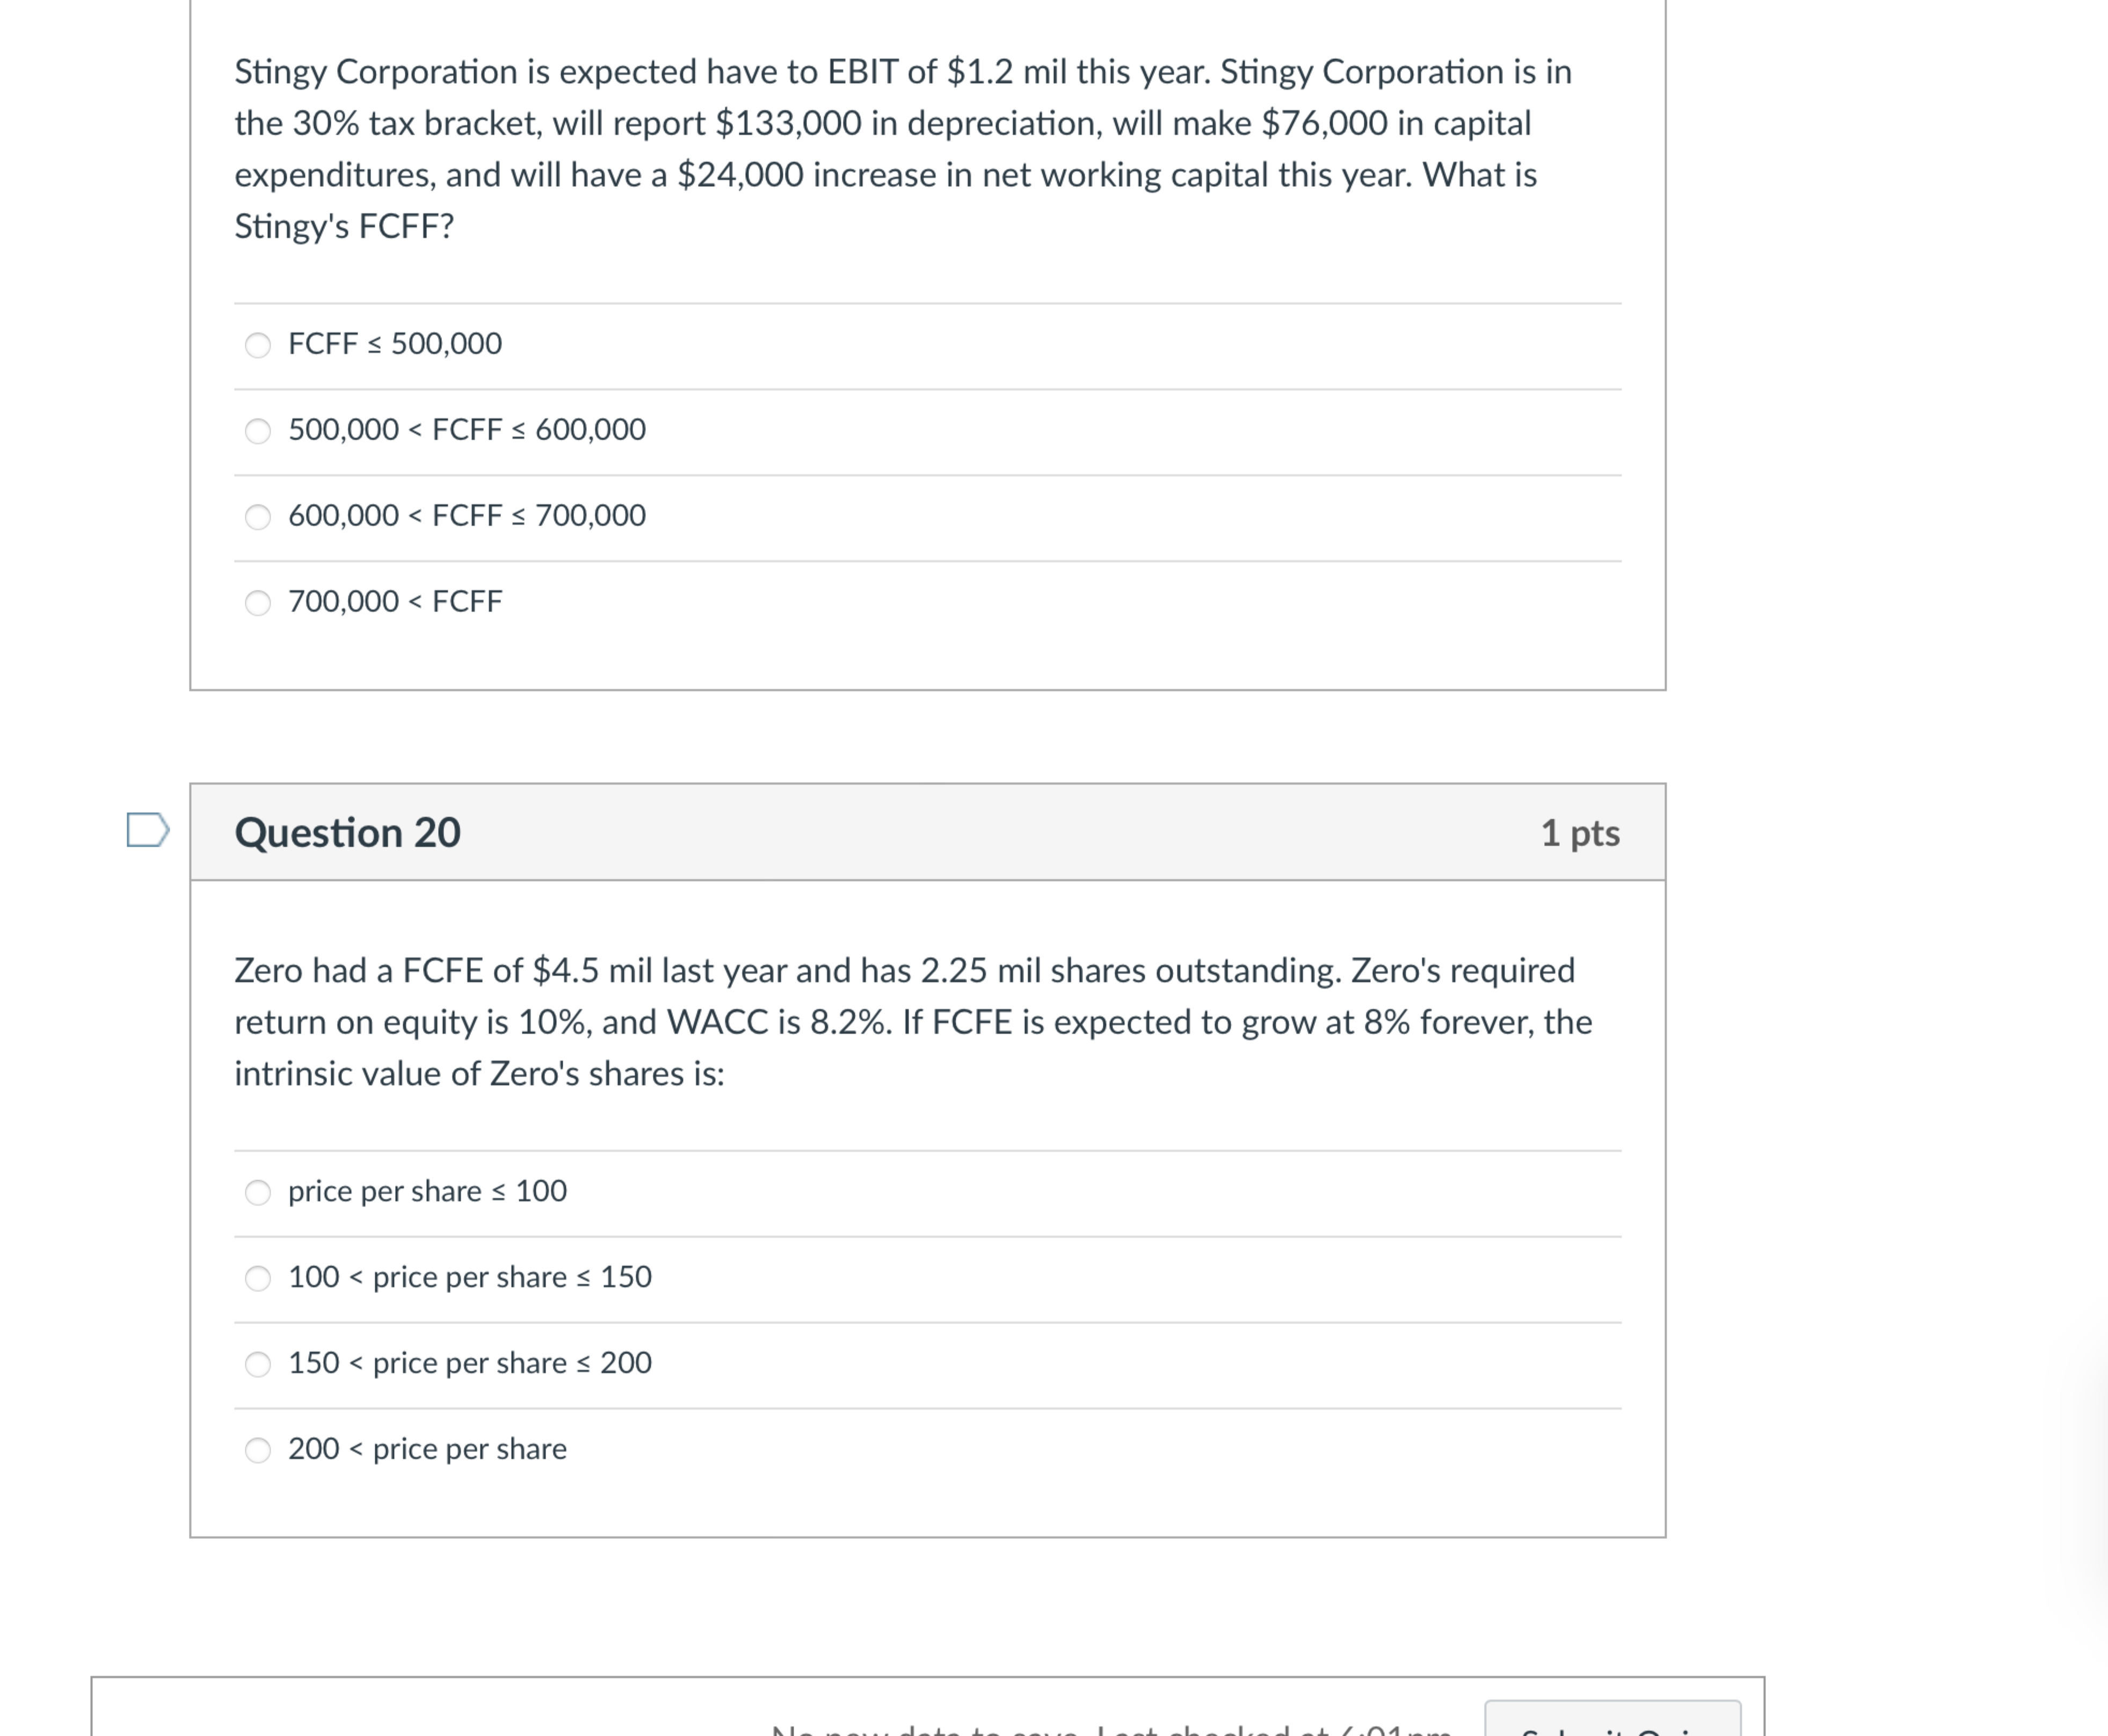Select answer 700,000 < FCFF
2108x1736 pixels.
258,601
